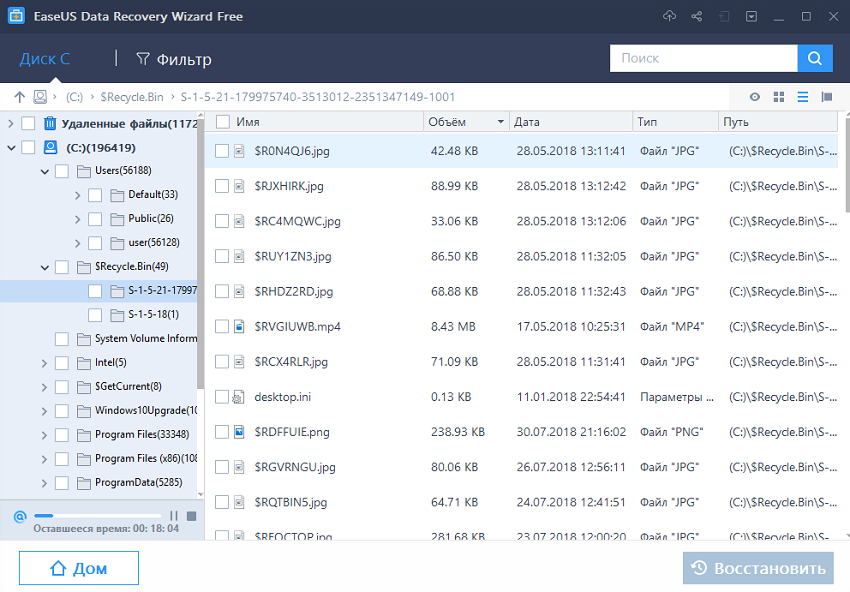Expand the user(56128) folder

[78, 243]
